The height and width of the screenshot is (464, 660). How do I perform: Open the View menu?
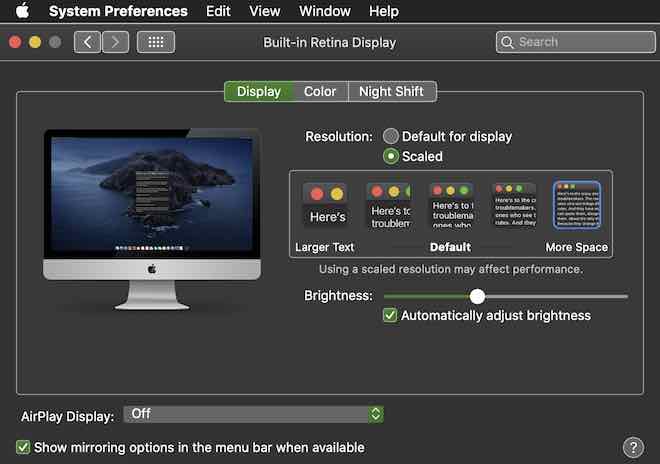264,11
